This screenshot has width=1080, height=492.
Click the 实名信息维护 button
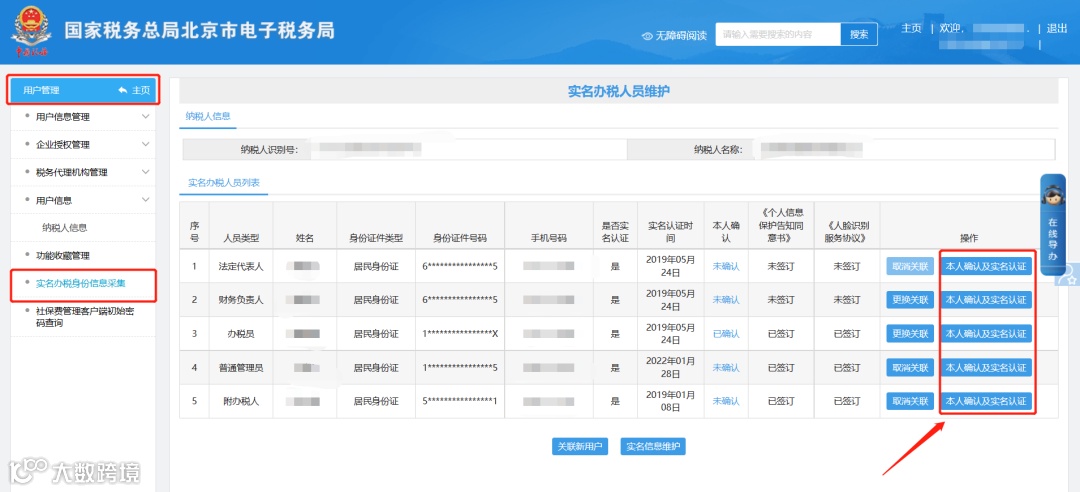[653, 447]
